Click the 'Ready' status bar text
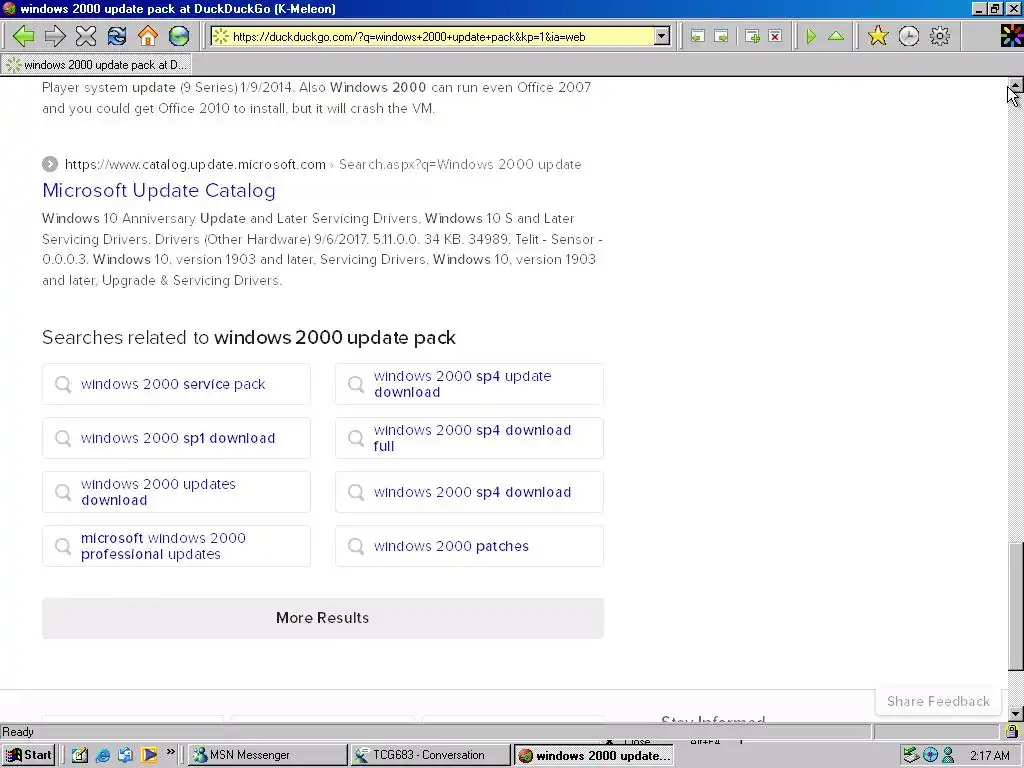Screen dimensions: 1024x768 point(18,731)
